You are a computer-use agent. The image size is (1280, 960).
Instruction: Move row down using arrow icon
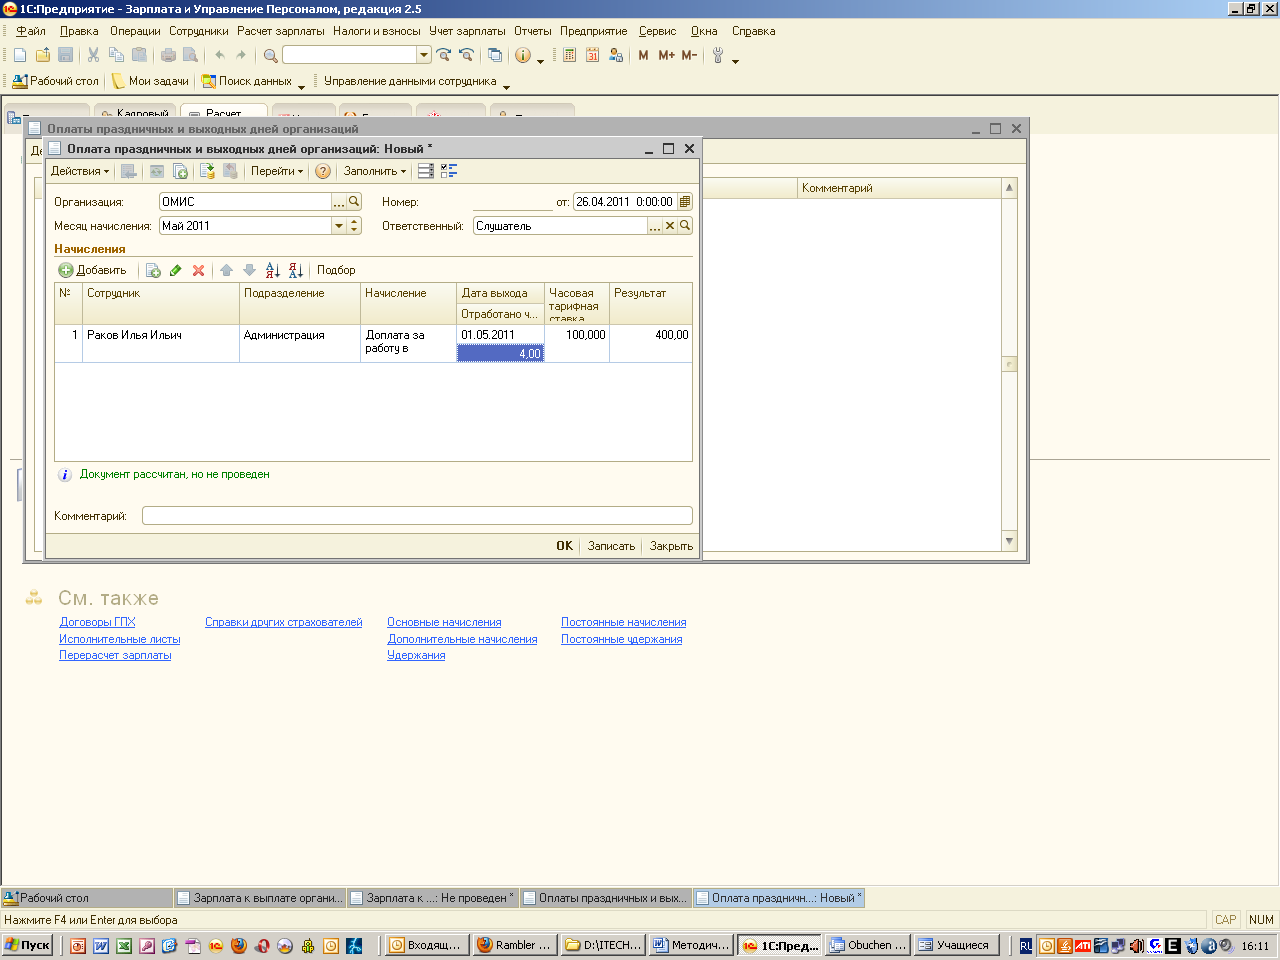pyautogui.click(x=249, y=270)
